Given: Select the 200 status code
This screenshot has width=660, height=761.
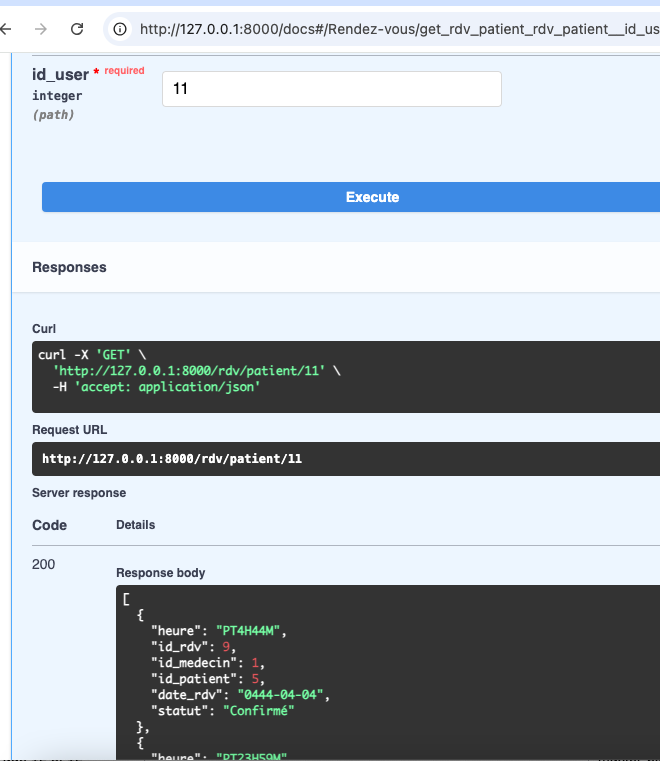Looking at the screenshot, I should 43,564.
